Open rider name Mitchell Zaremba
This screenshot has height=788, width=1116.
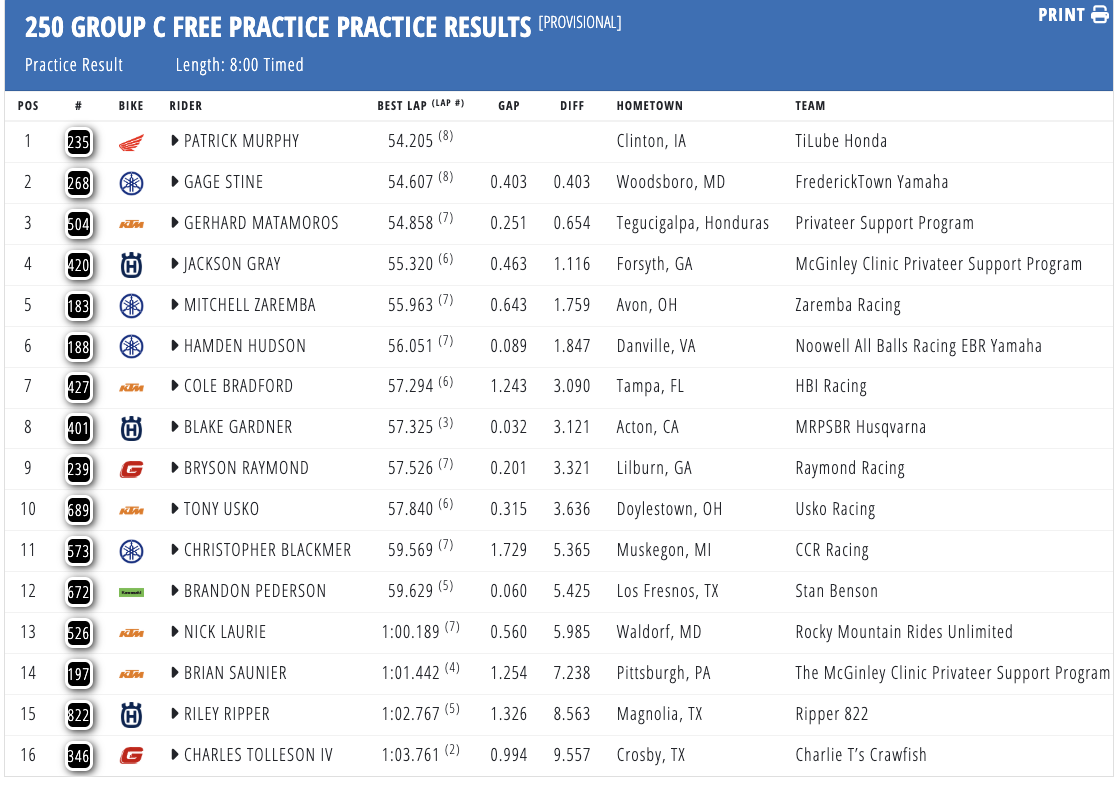249,305
